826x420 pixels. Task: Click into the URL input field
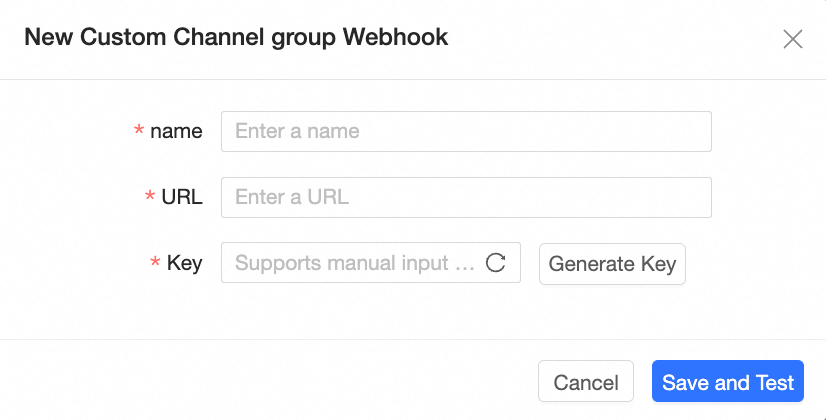(x=465, y=197)
